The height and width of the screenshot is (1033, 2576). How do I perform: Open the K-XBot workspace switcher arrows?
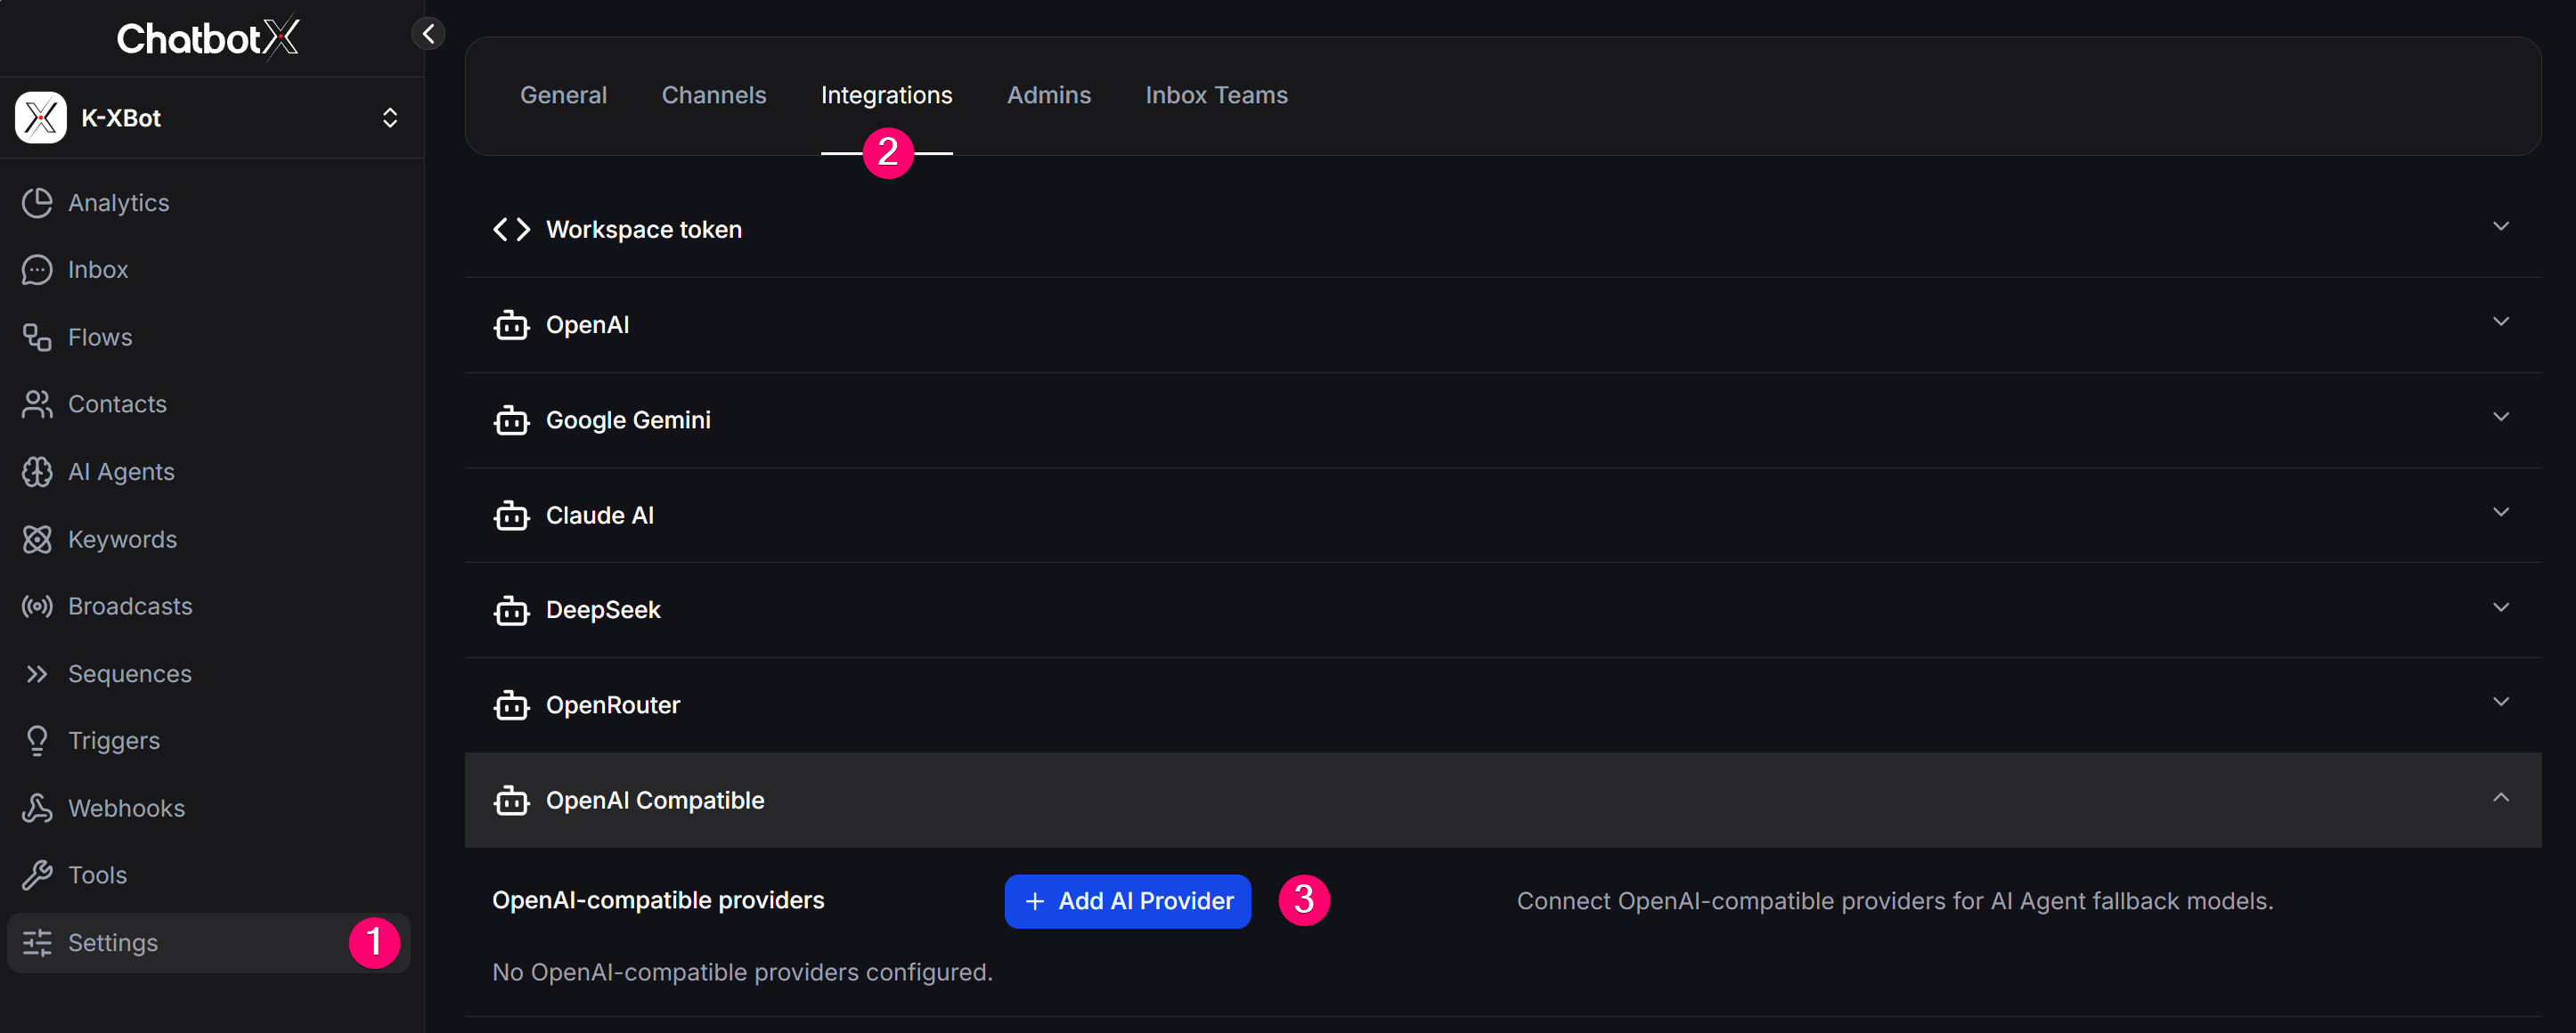coord(390,118)
